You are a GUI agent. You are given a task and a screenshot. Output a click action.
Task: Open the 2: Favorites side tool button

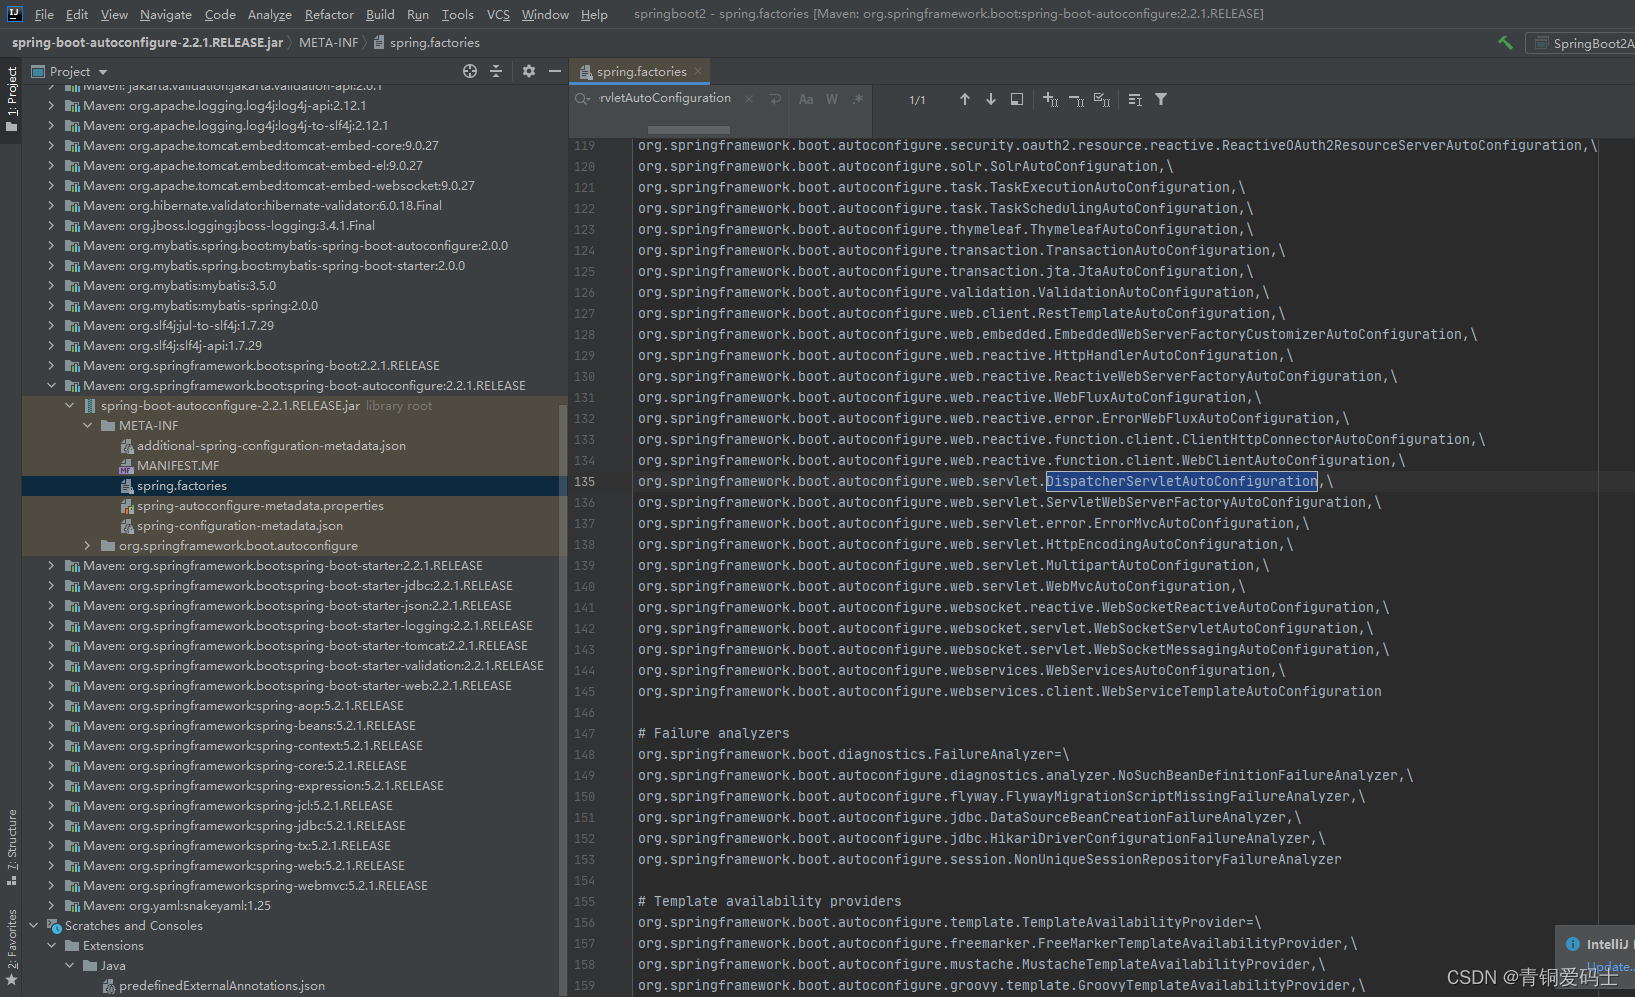pyautogui.click(x=11, y=947)
